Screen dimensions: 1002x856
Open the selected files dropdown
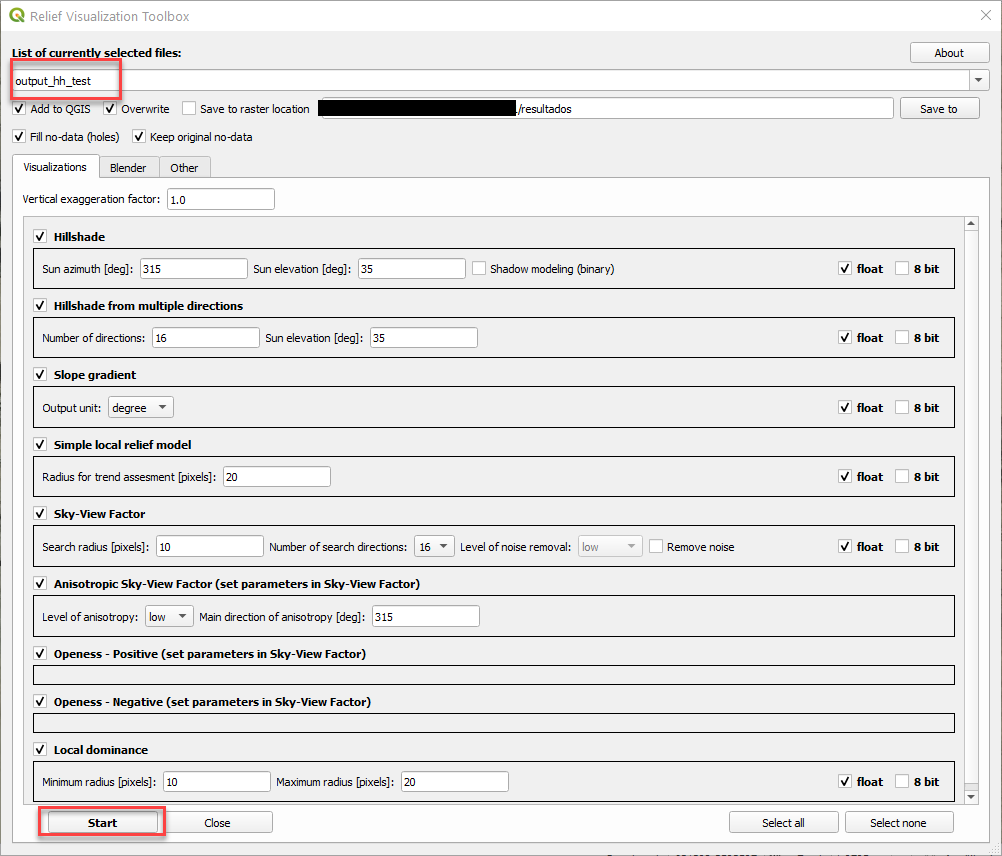coord(978,79)
